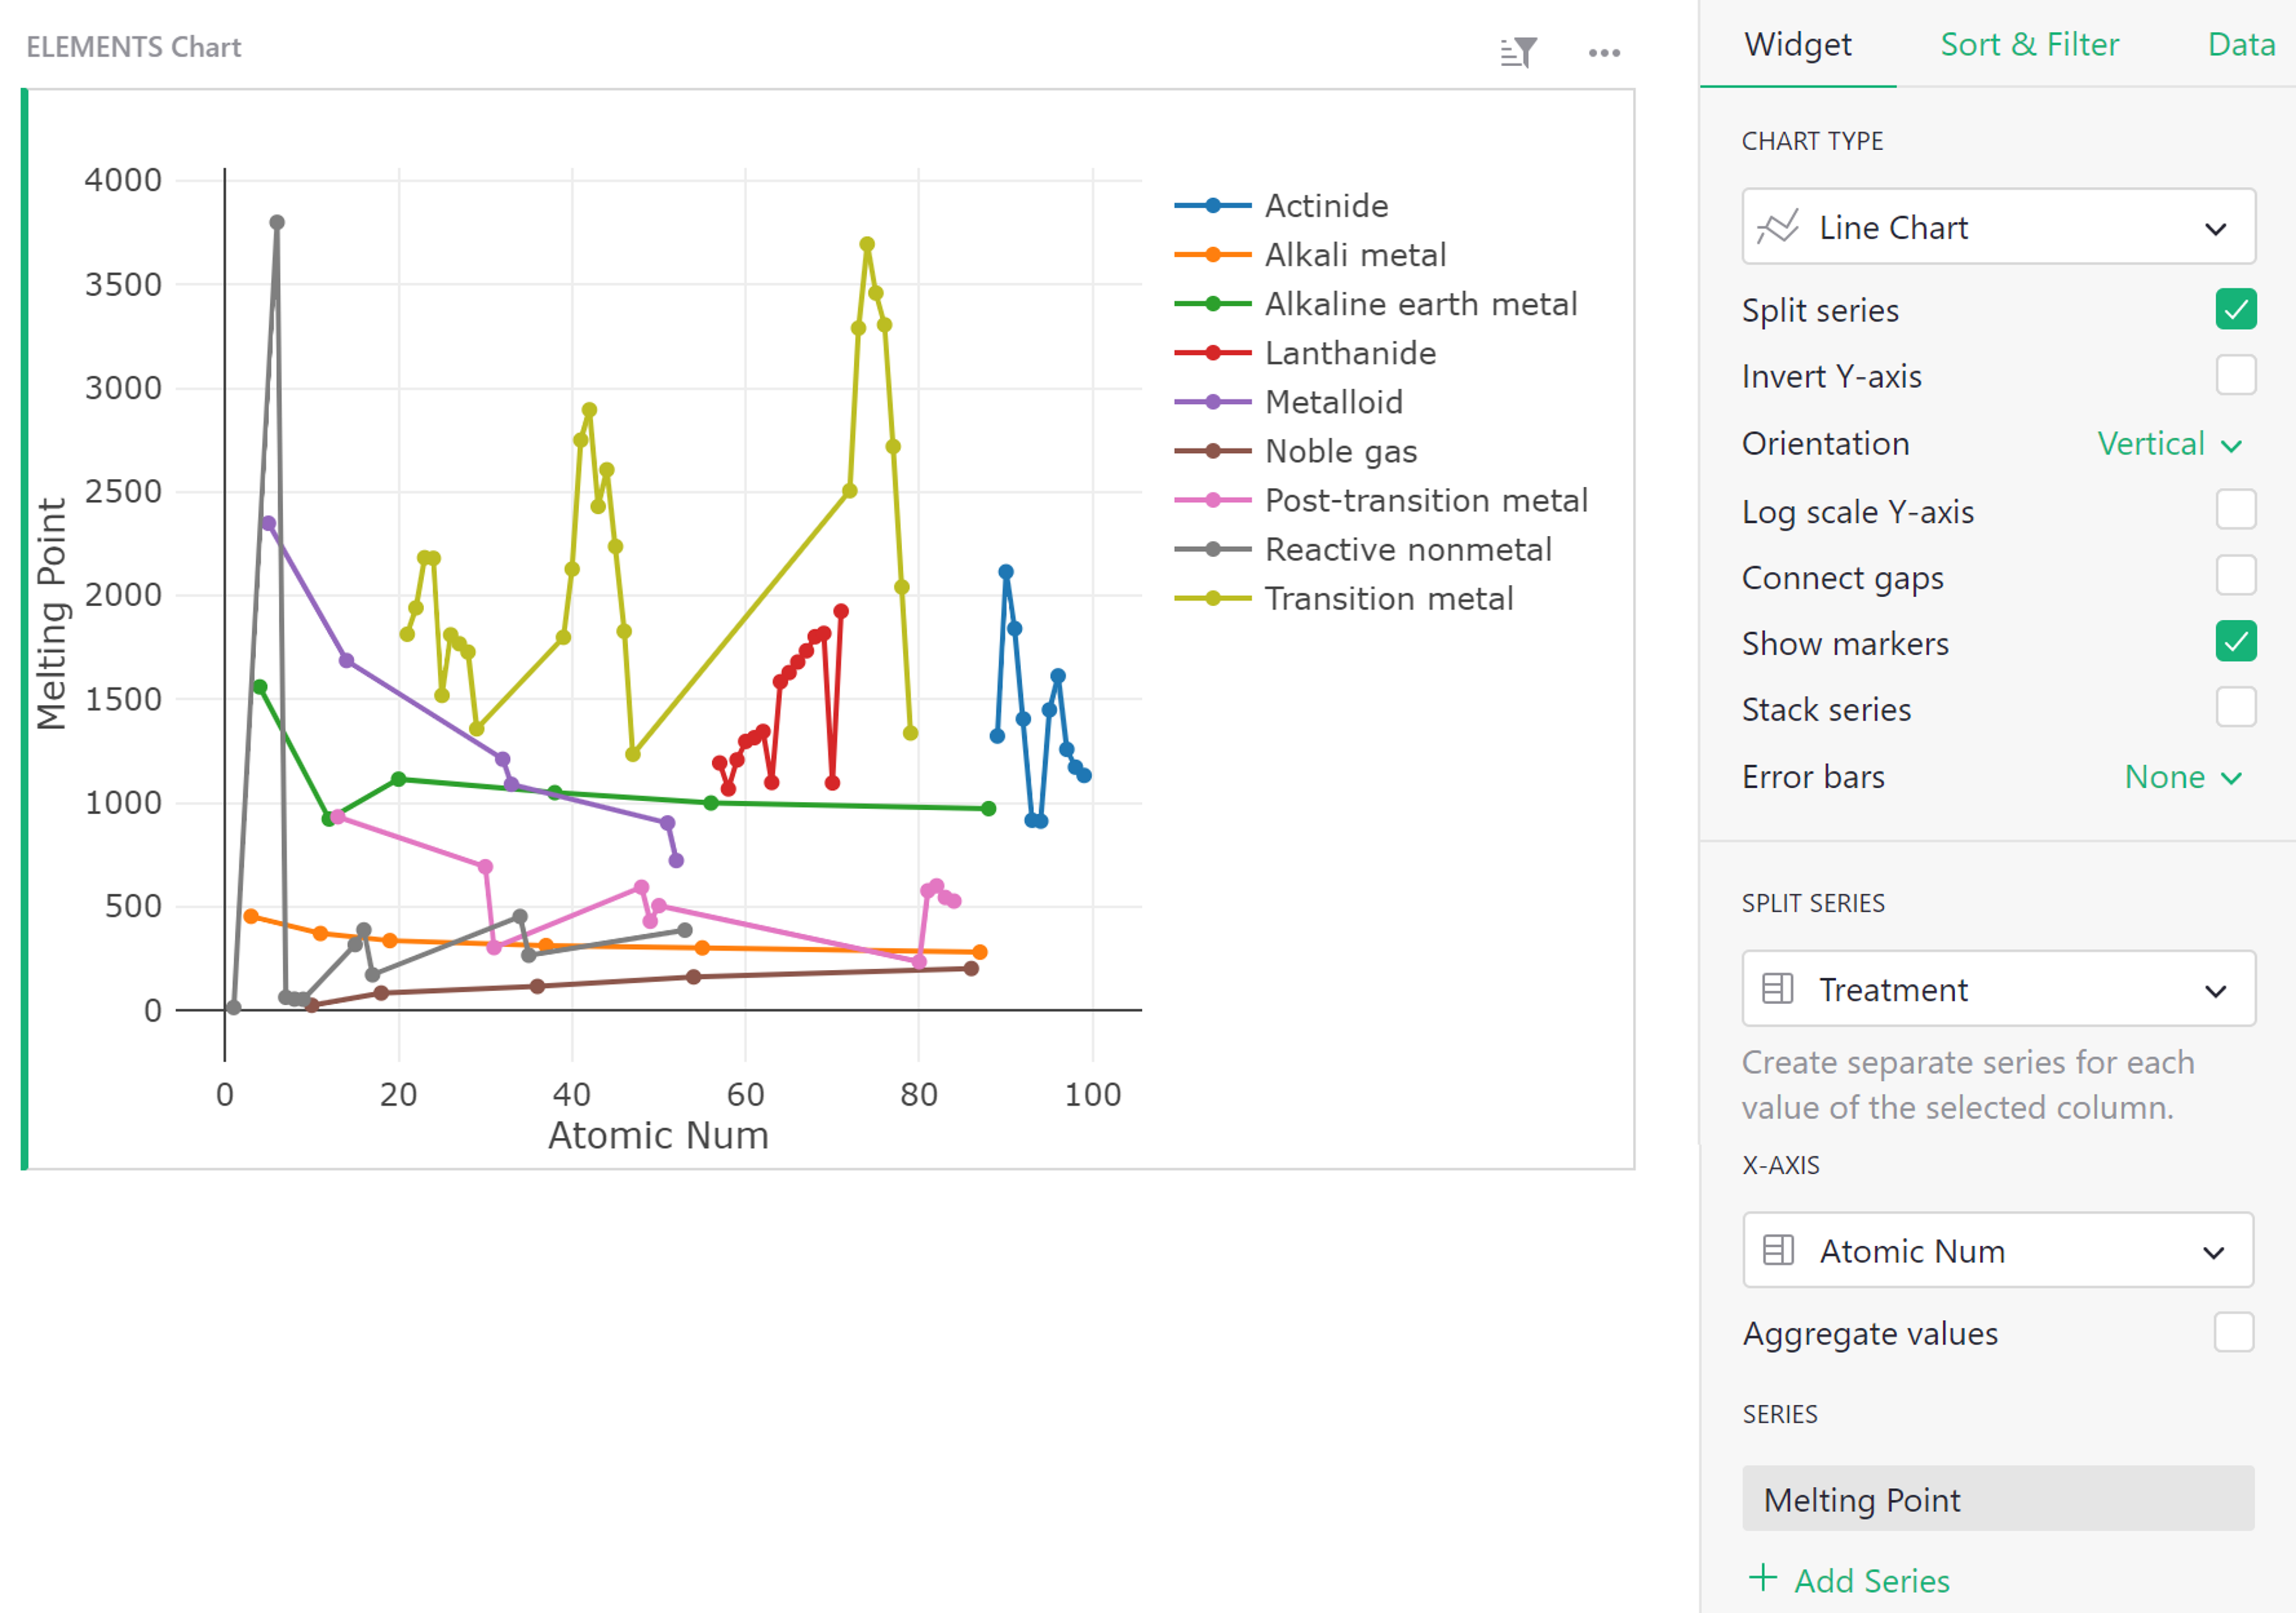The height and width of the screenshot is (1613, 2296).
Task: Switch to the Sort & Filter tab
Action: (2029, 44)
